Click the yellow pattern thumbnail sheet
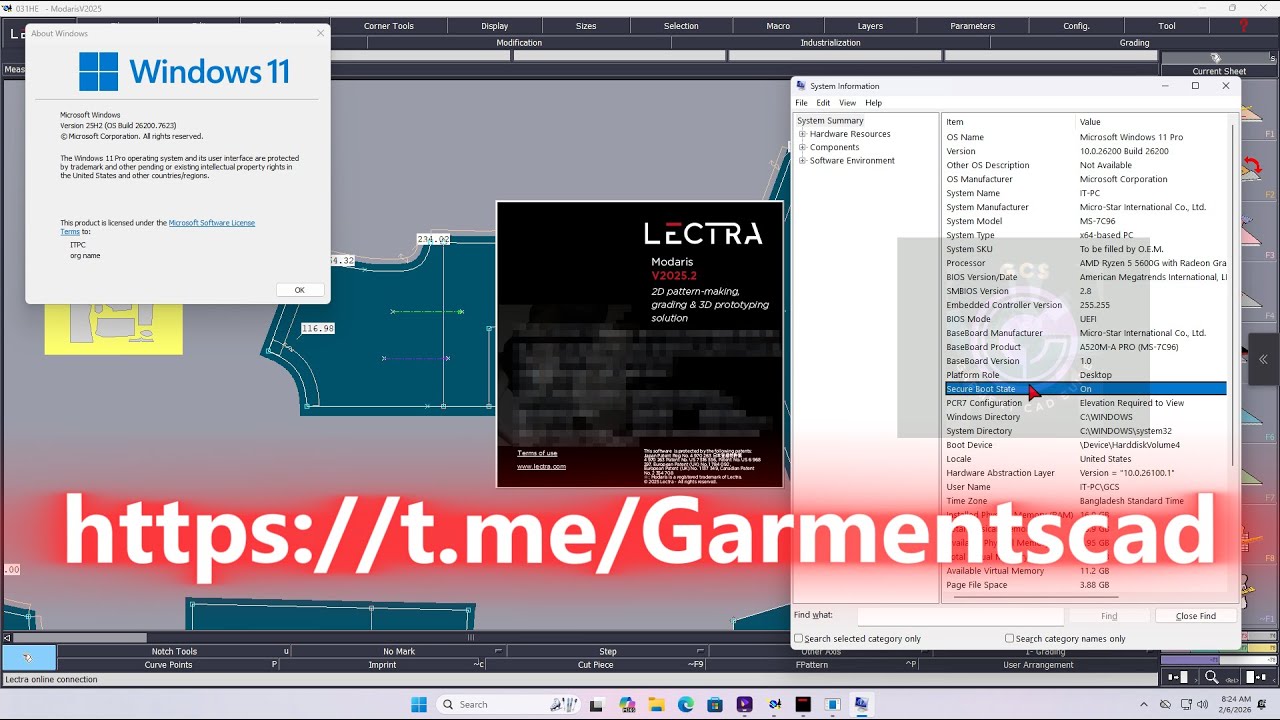 coord(113,329)
